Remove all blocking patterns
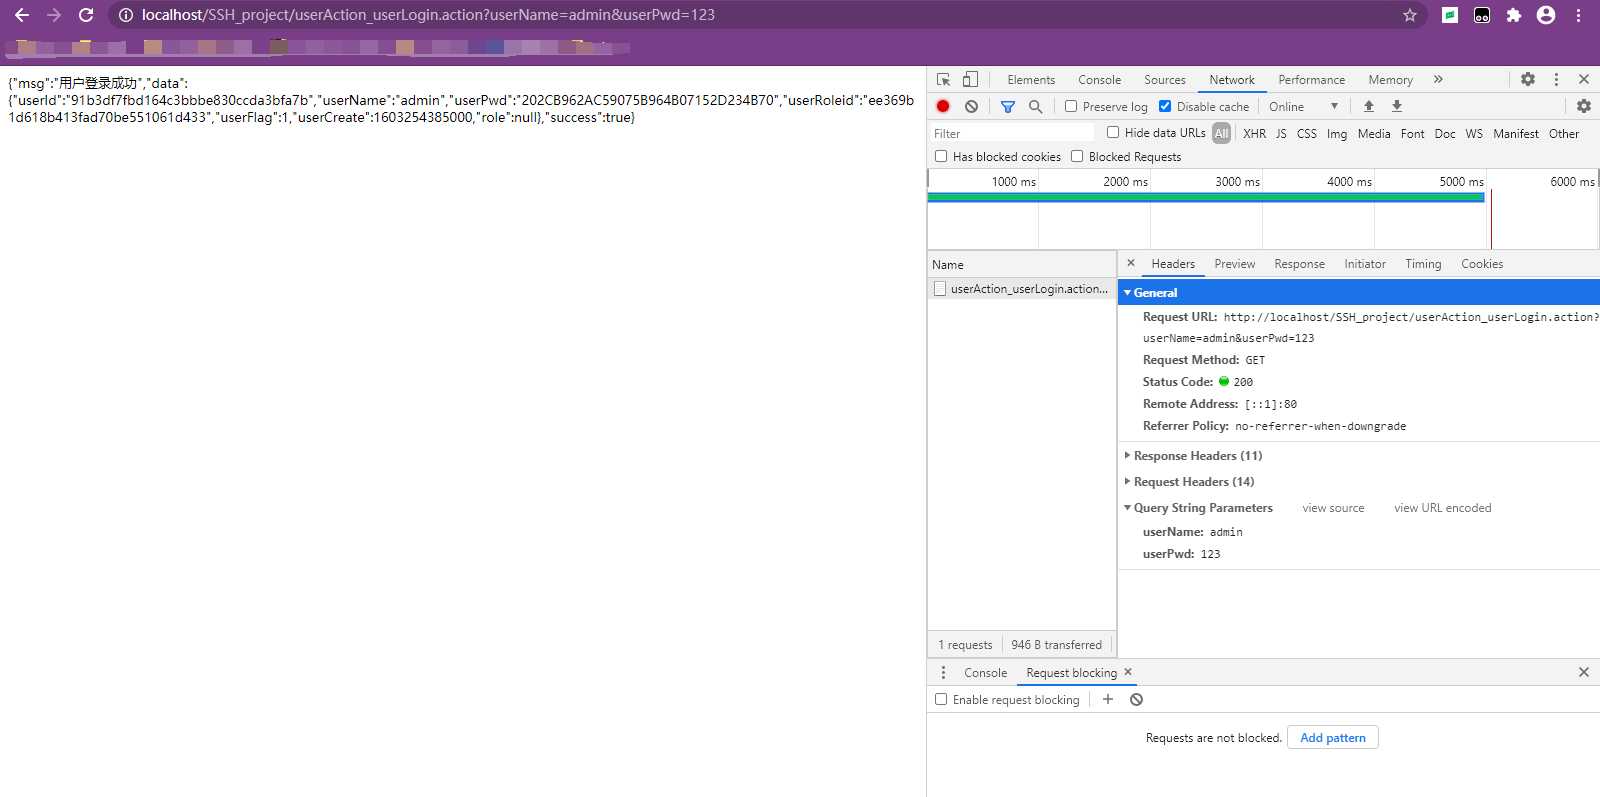 coord(1136,699)
